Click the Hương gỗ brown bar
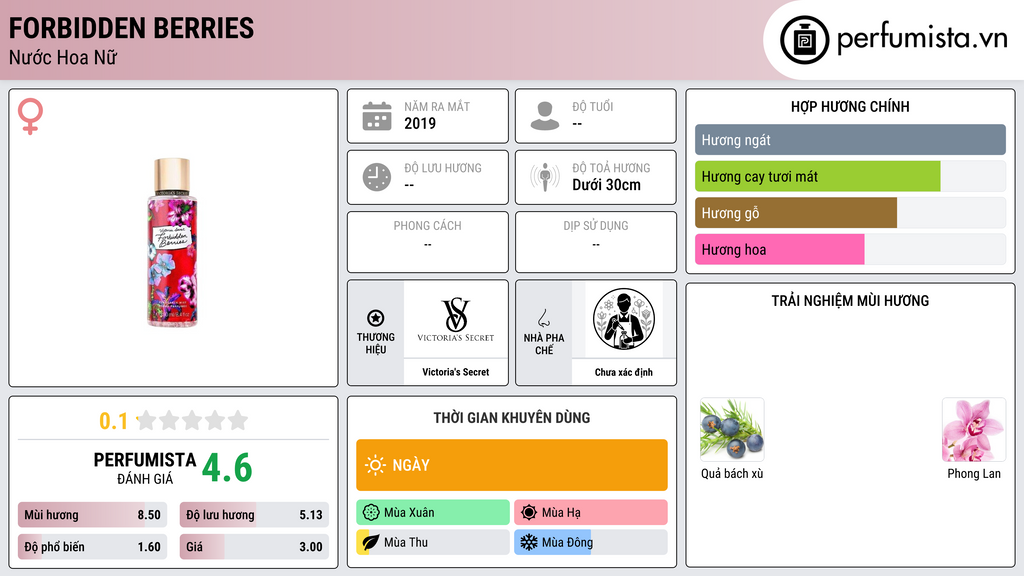The height and width of the screenshot is (576, 1024). click(x=796, y=213)
